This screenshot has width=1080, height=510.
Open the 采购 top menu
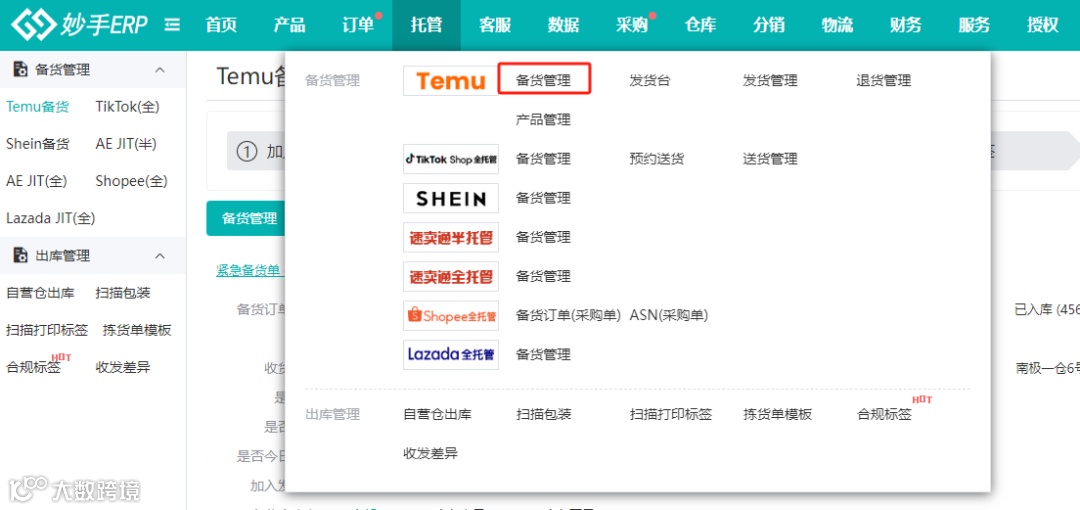[x=632, y=26]
